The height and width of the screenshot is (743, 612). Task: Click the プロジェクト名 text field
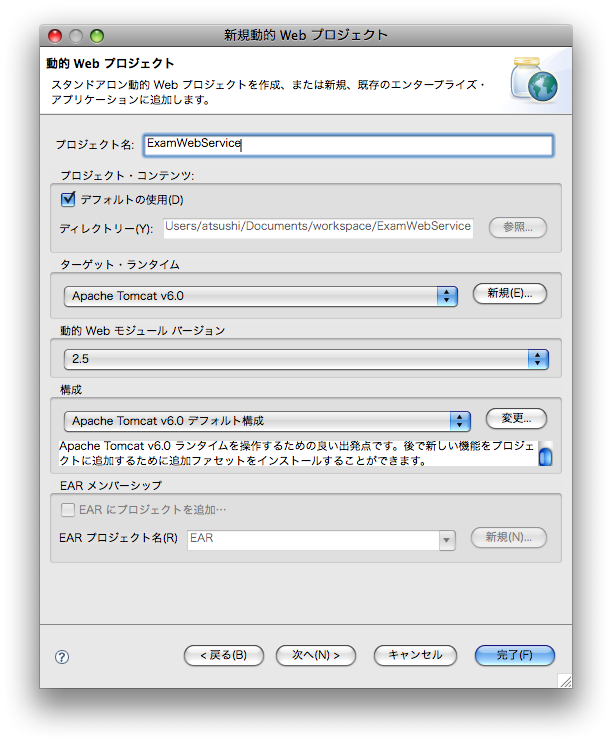pyautogui.click(x=348, y=144)
